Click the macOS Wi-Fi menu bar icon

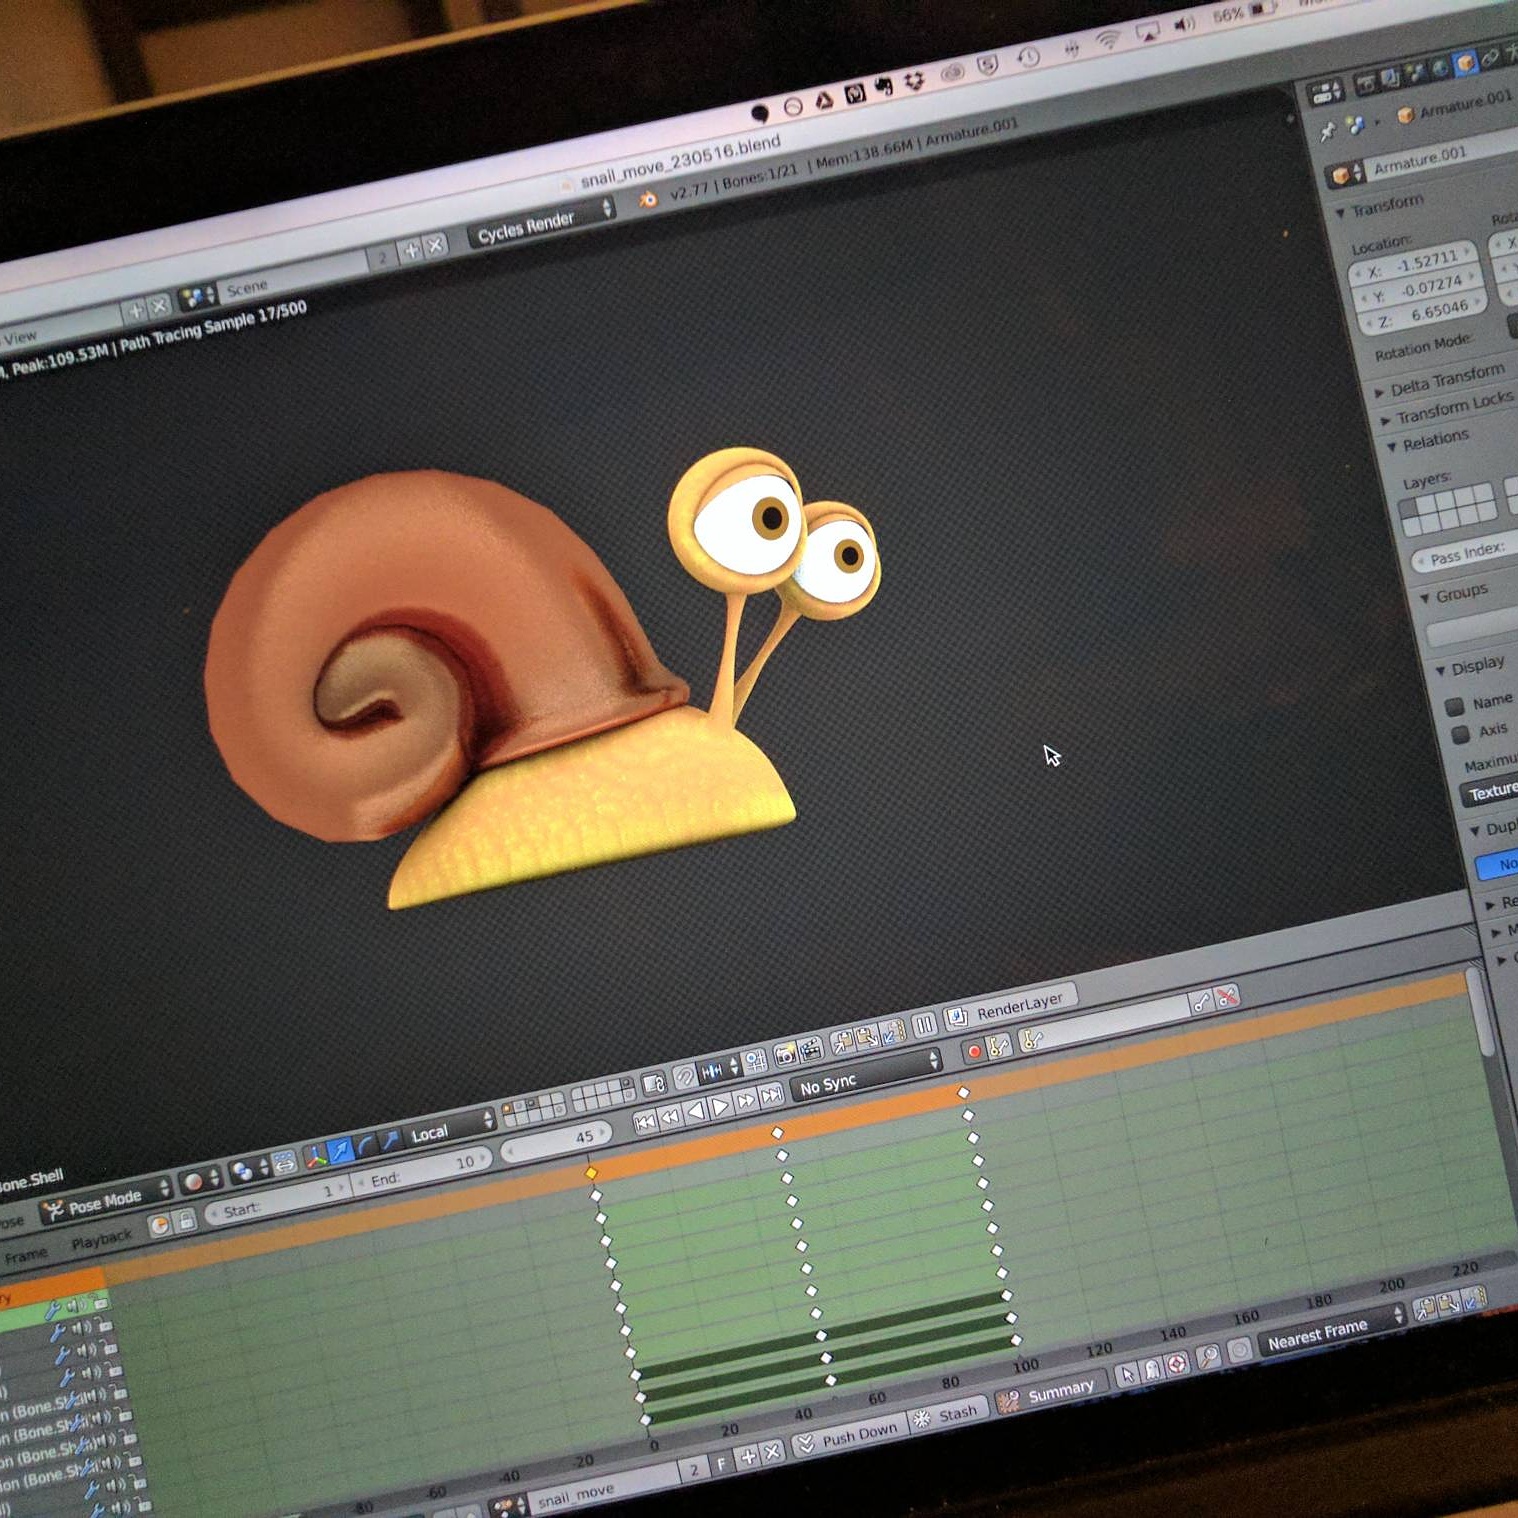coord(1108,40)
